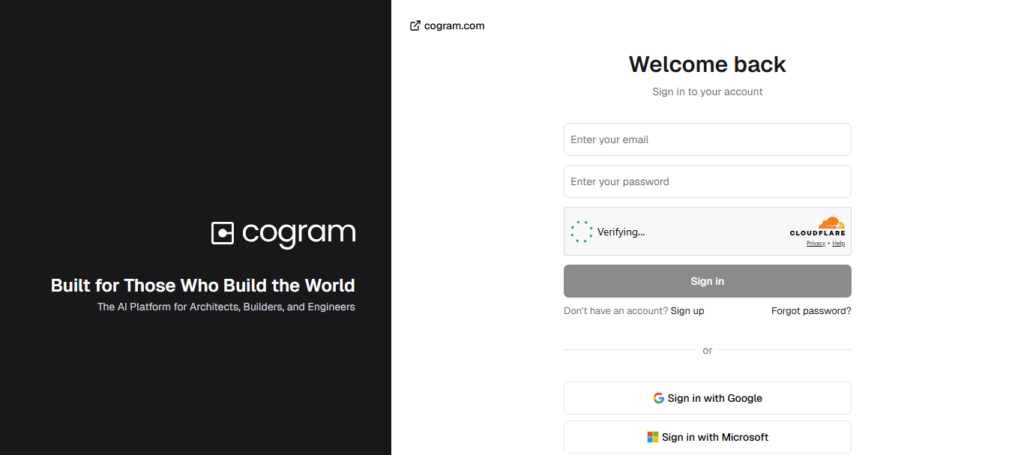Open the Sign up link
1024x455 pixels.
687,311
